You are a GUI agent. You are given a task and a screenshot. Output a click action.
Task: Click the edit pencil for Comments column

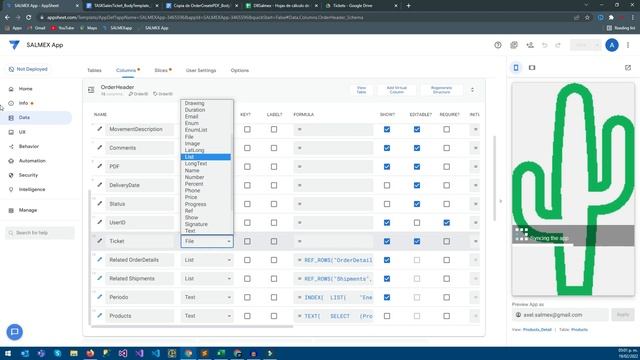click(x=100, y=148)
